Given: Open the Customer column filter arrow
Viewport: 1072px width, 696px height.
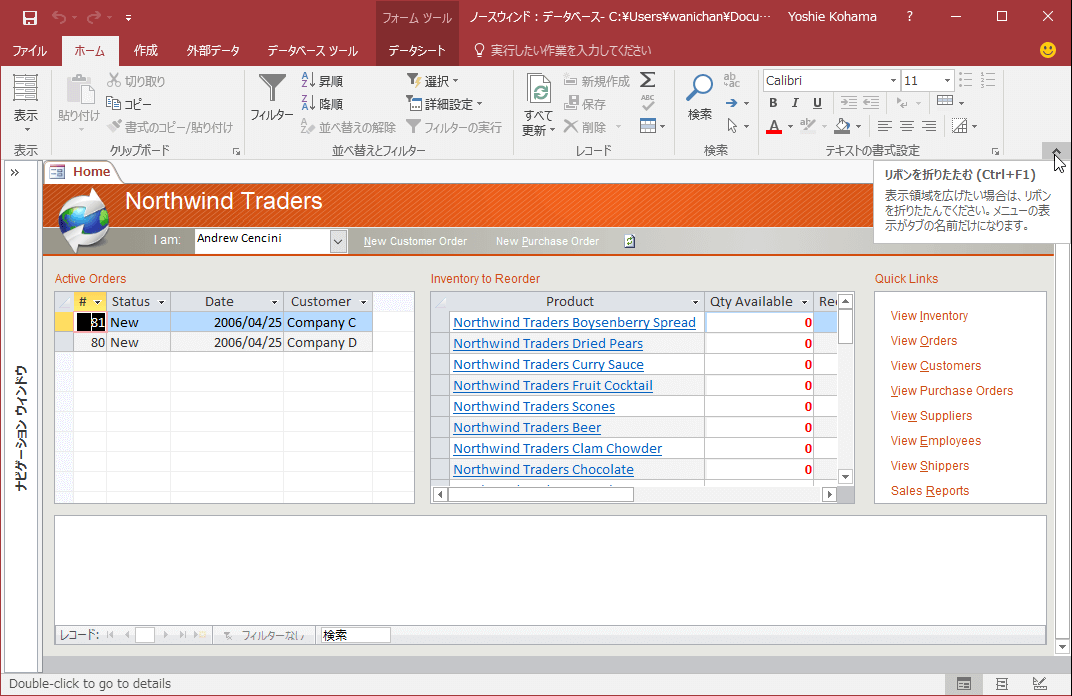Looking at the screenshot, I should pyautogui.click(x=364, y=302).
